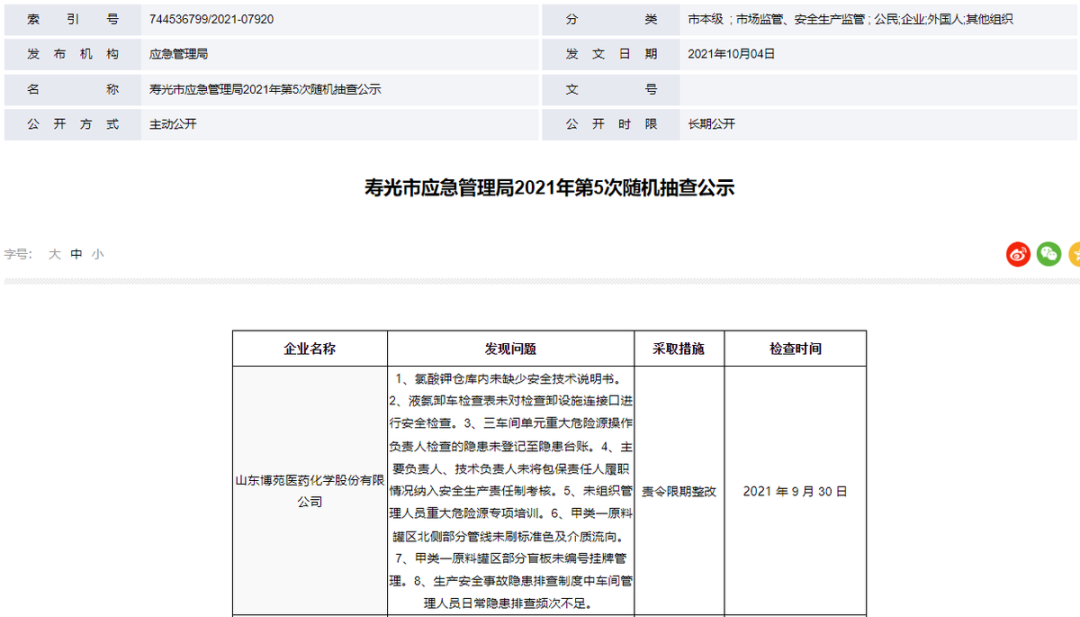This screenshot has height=617, width=1080.
Task: Share page via WeChat icon
Action: [1048, 254]
